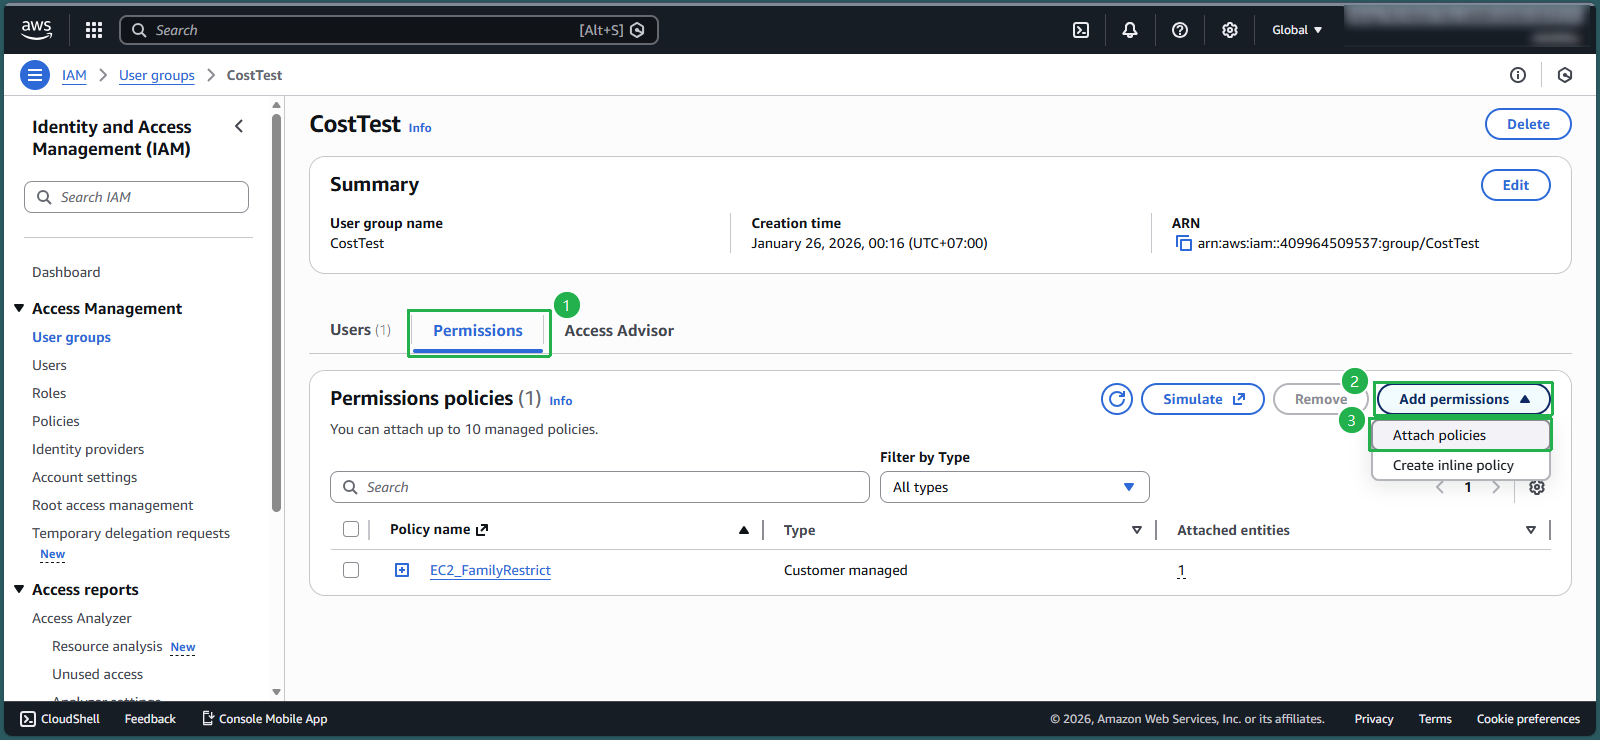Switch to the Access Advisor tab
Screen dimensions: 1600x740
(619, 331)
